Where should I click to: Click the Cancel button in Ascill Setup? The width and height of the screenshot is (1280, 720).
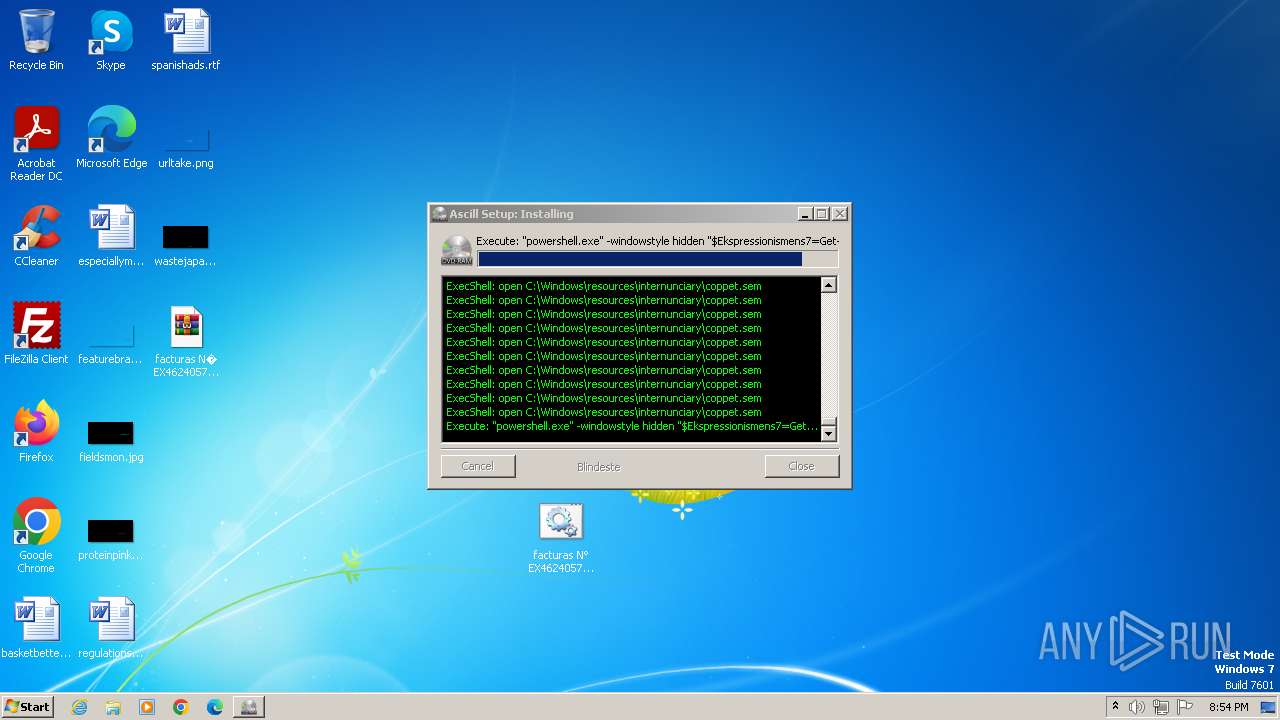[478, 466]
